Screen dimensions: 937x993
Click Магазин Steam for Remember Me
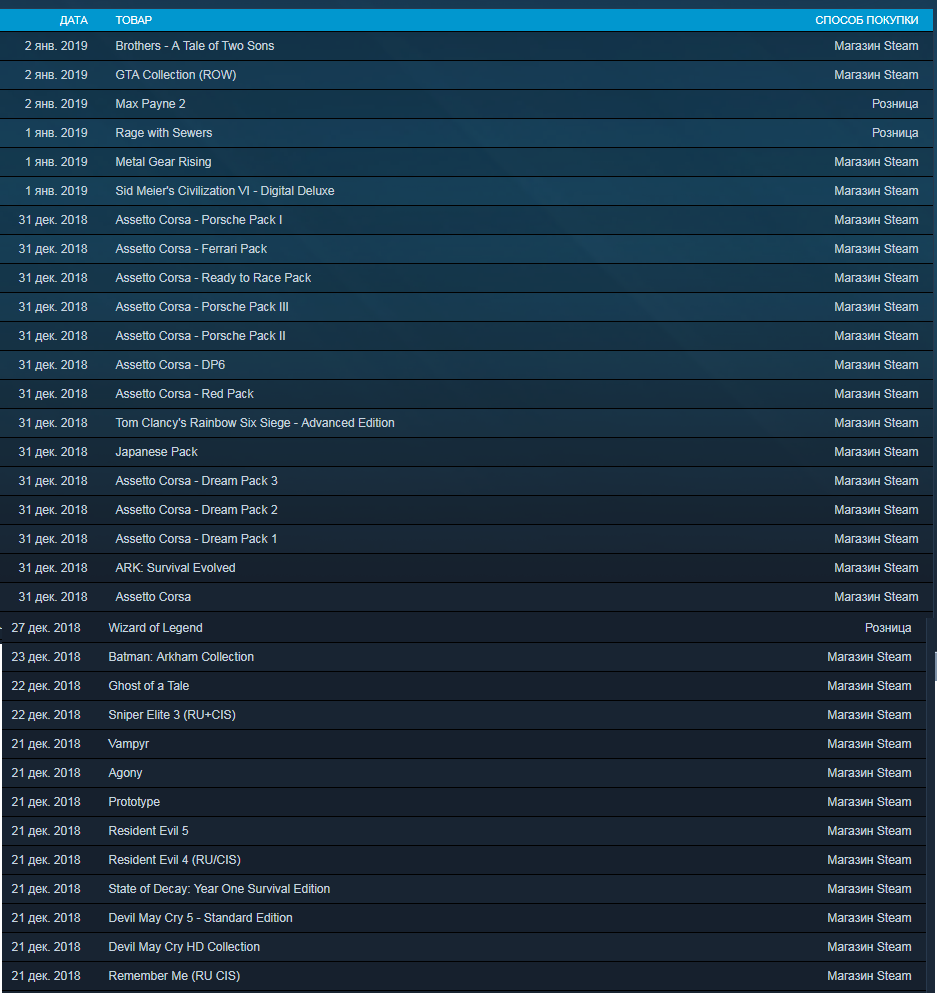(x=869, y=976)
